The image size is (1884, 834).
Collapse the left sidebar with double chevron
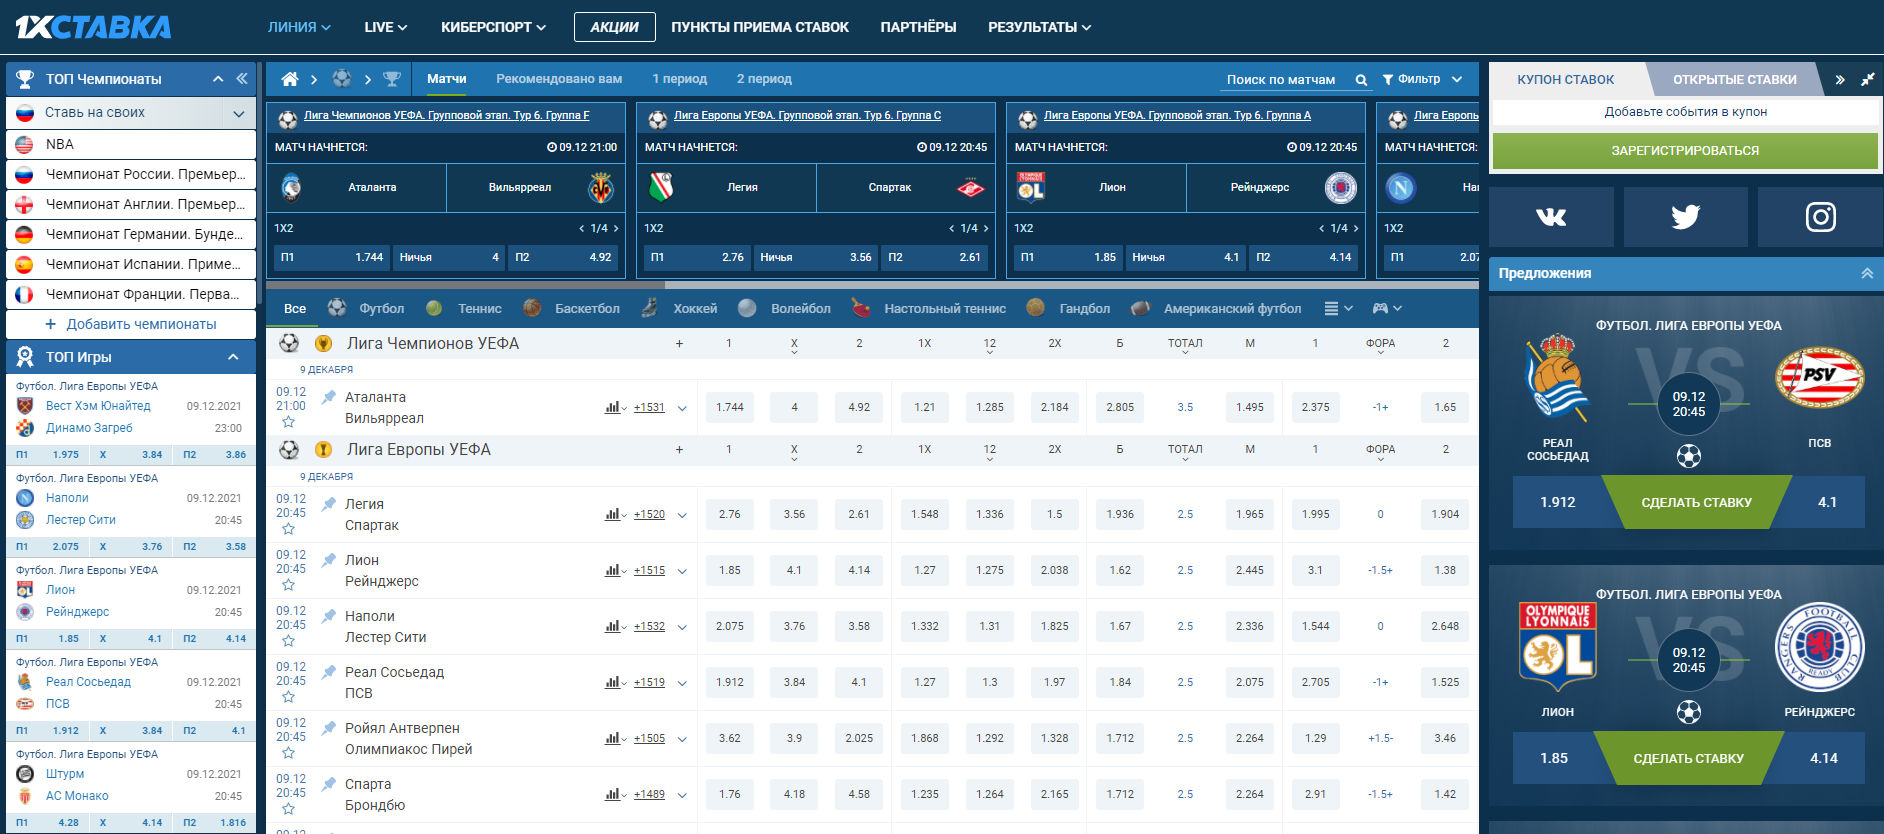coord(242,78)
